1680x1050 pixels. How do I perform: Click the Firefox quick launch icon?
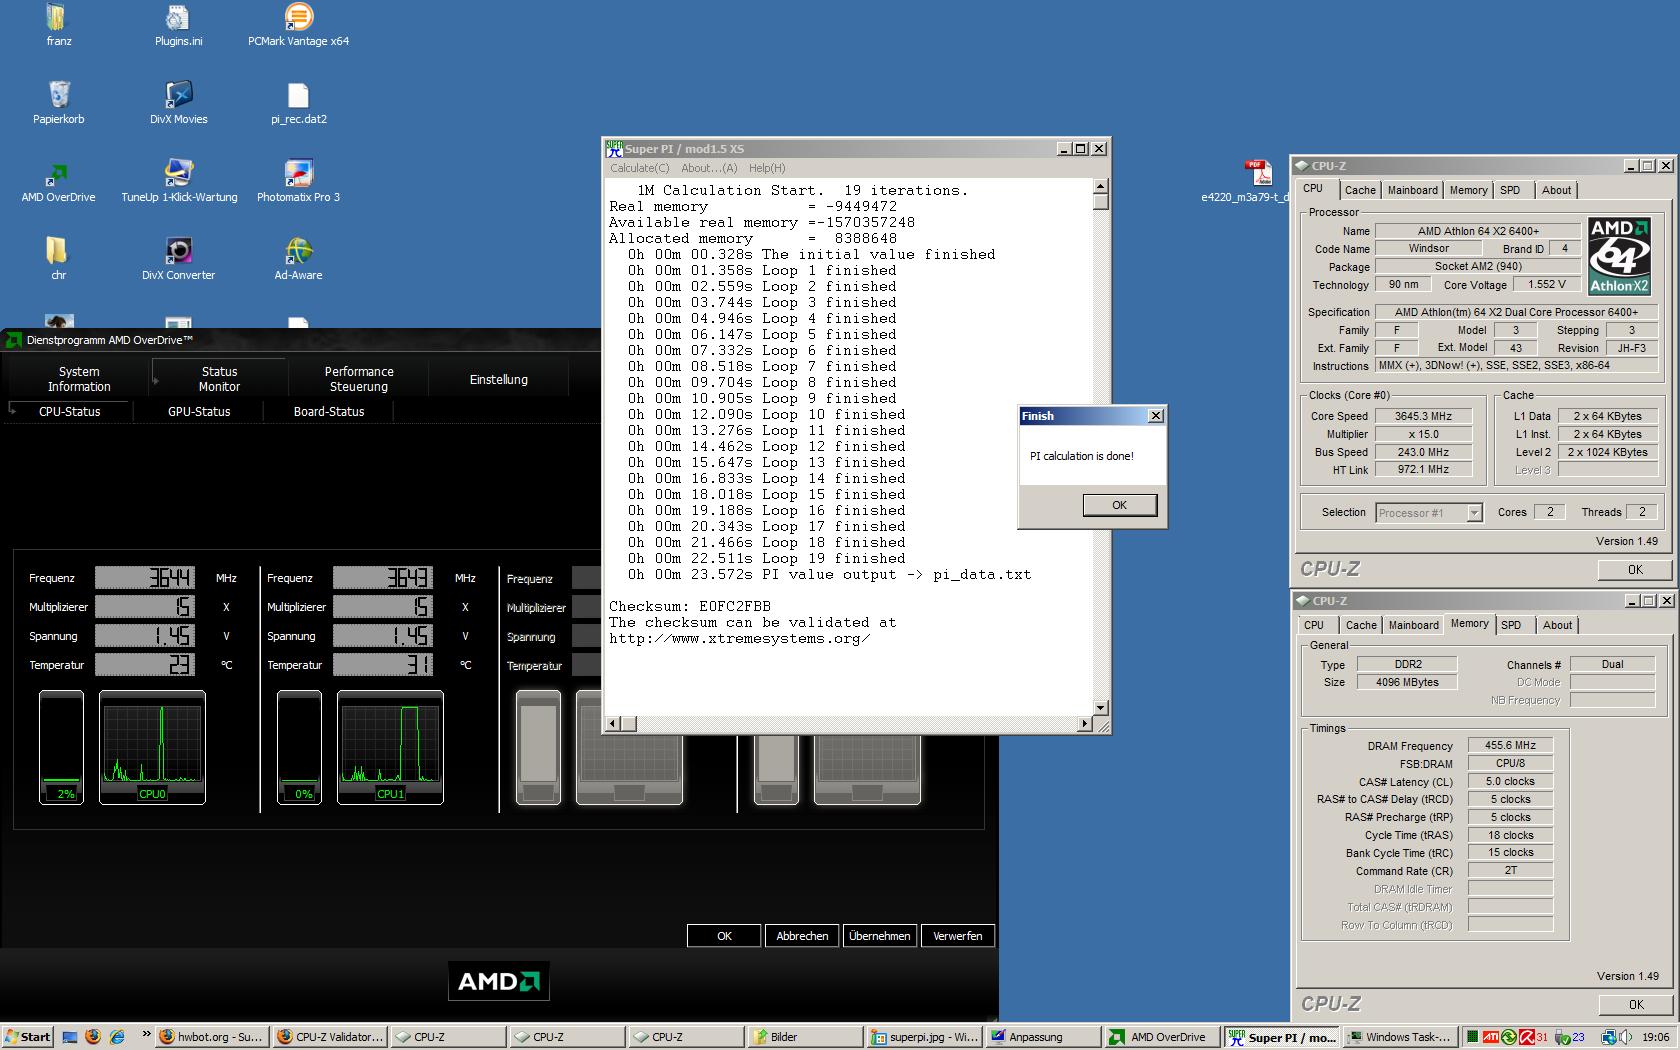[x=93, y=1037]
